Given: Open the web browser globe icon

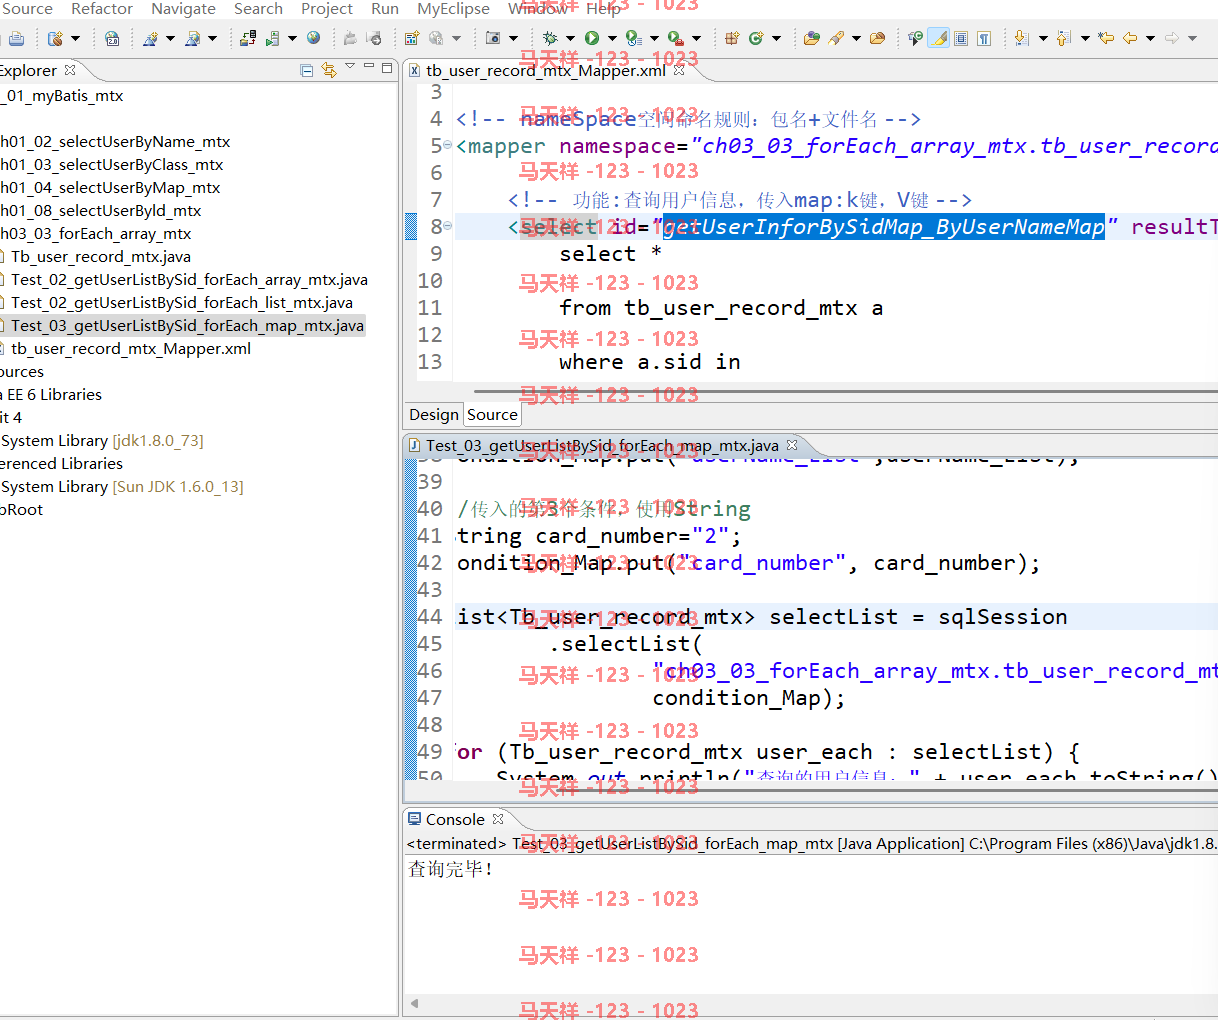Looking at the screenshot, I should 314,38.
